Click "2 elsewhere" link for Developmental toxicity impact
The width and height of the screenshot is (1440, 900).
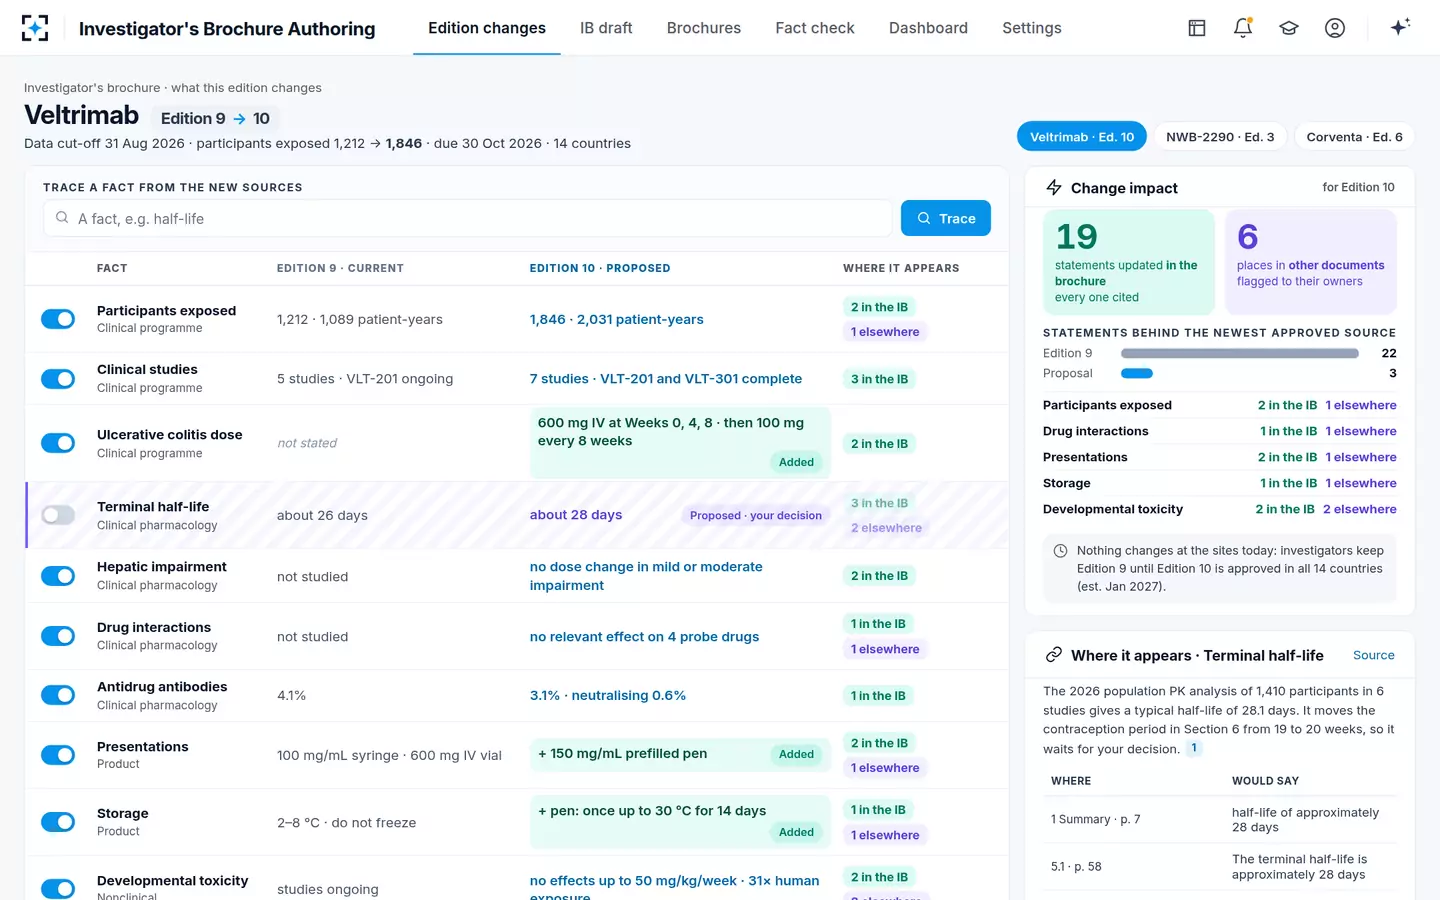click(1360, 509)
